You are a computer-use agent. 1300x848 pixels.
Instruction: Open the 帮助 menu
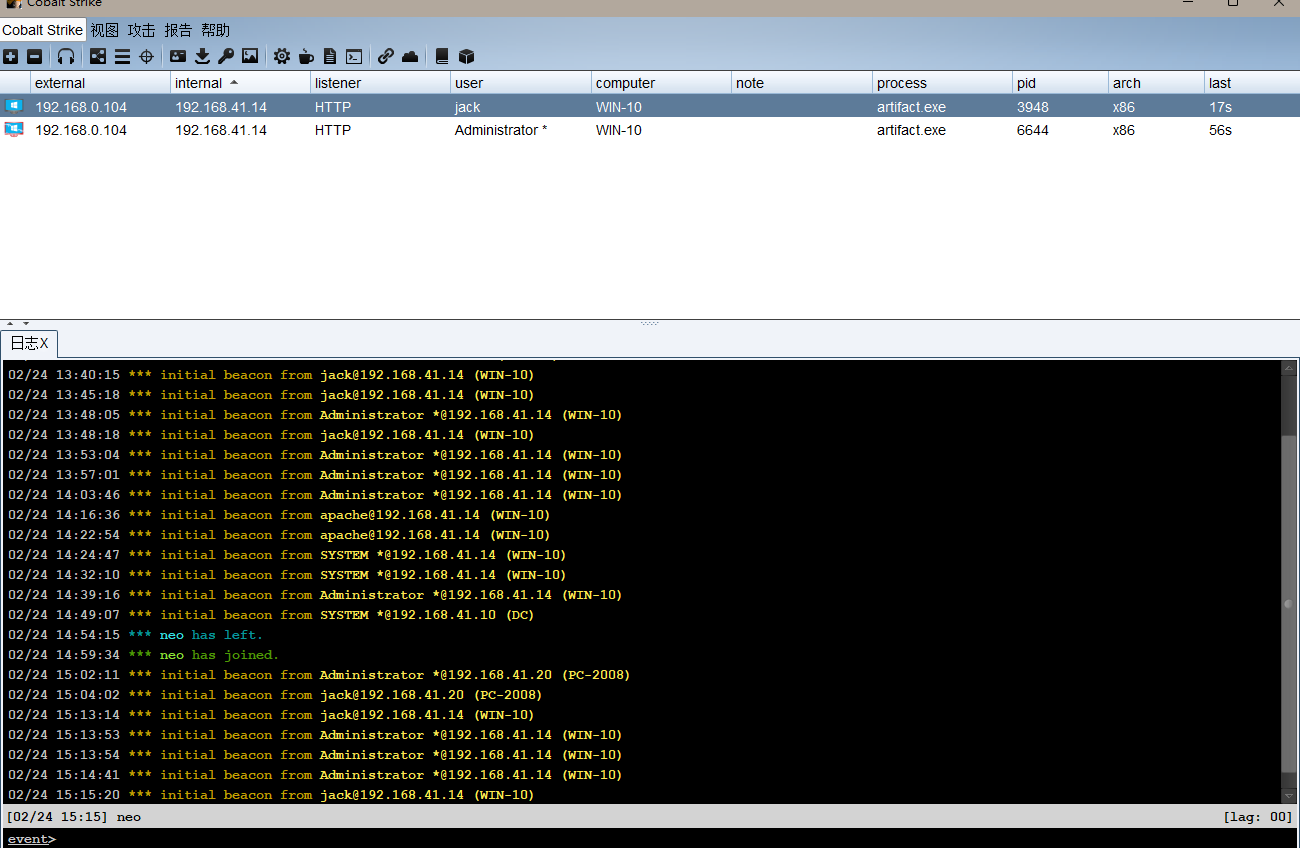click(x=215, y=30)
